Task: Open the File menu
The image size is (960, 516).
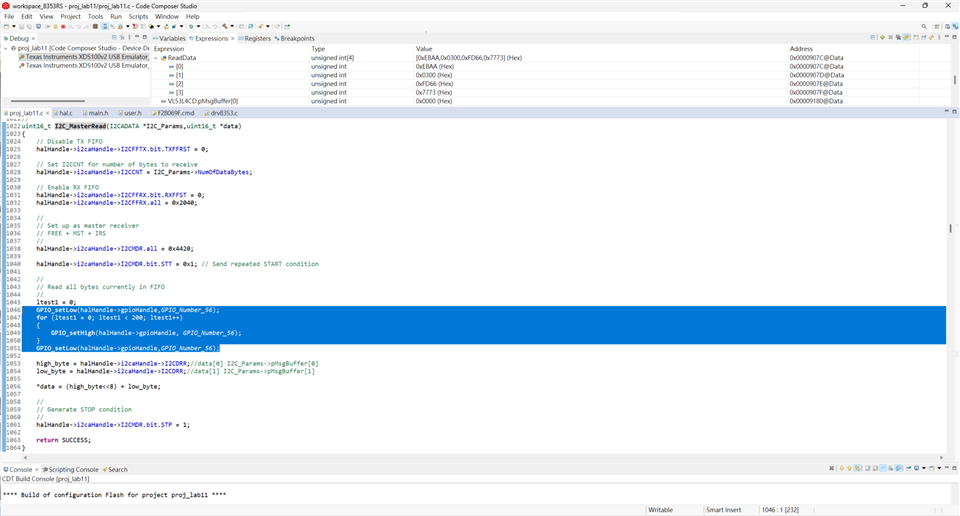Action: click(x=9, y=17)
